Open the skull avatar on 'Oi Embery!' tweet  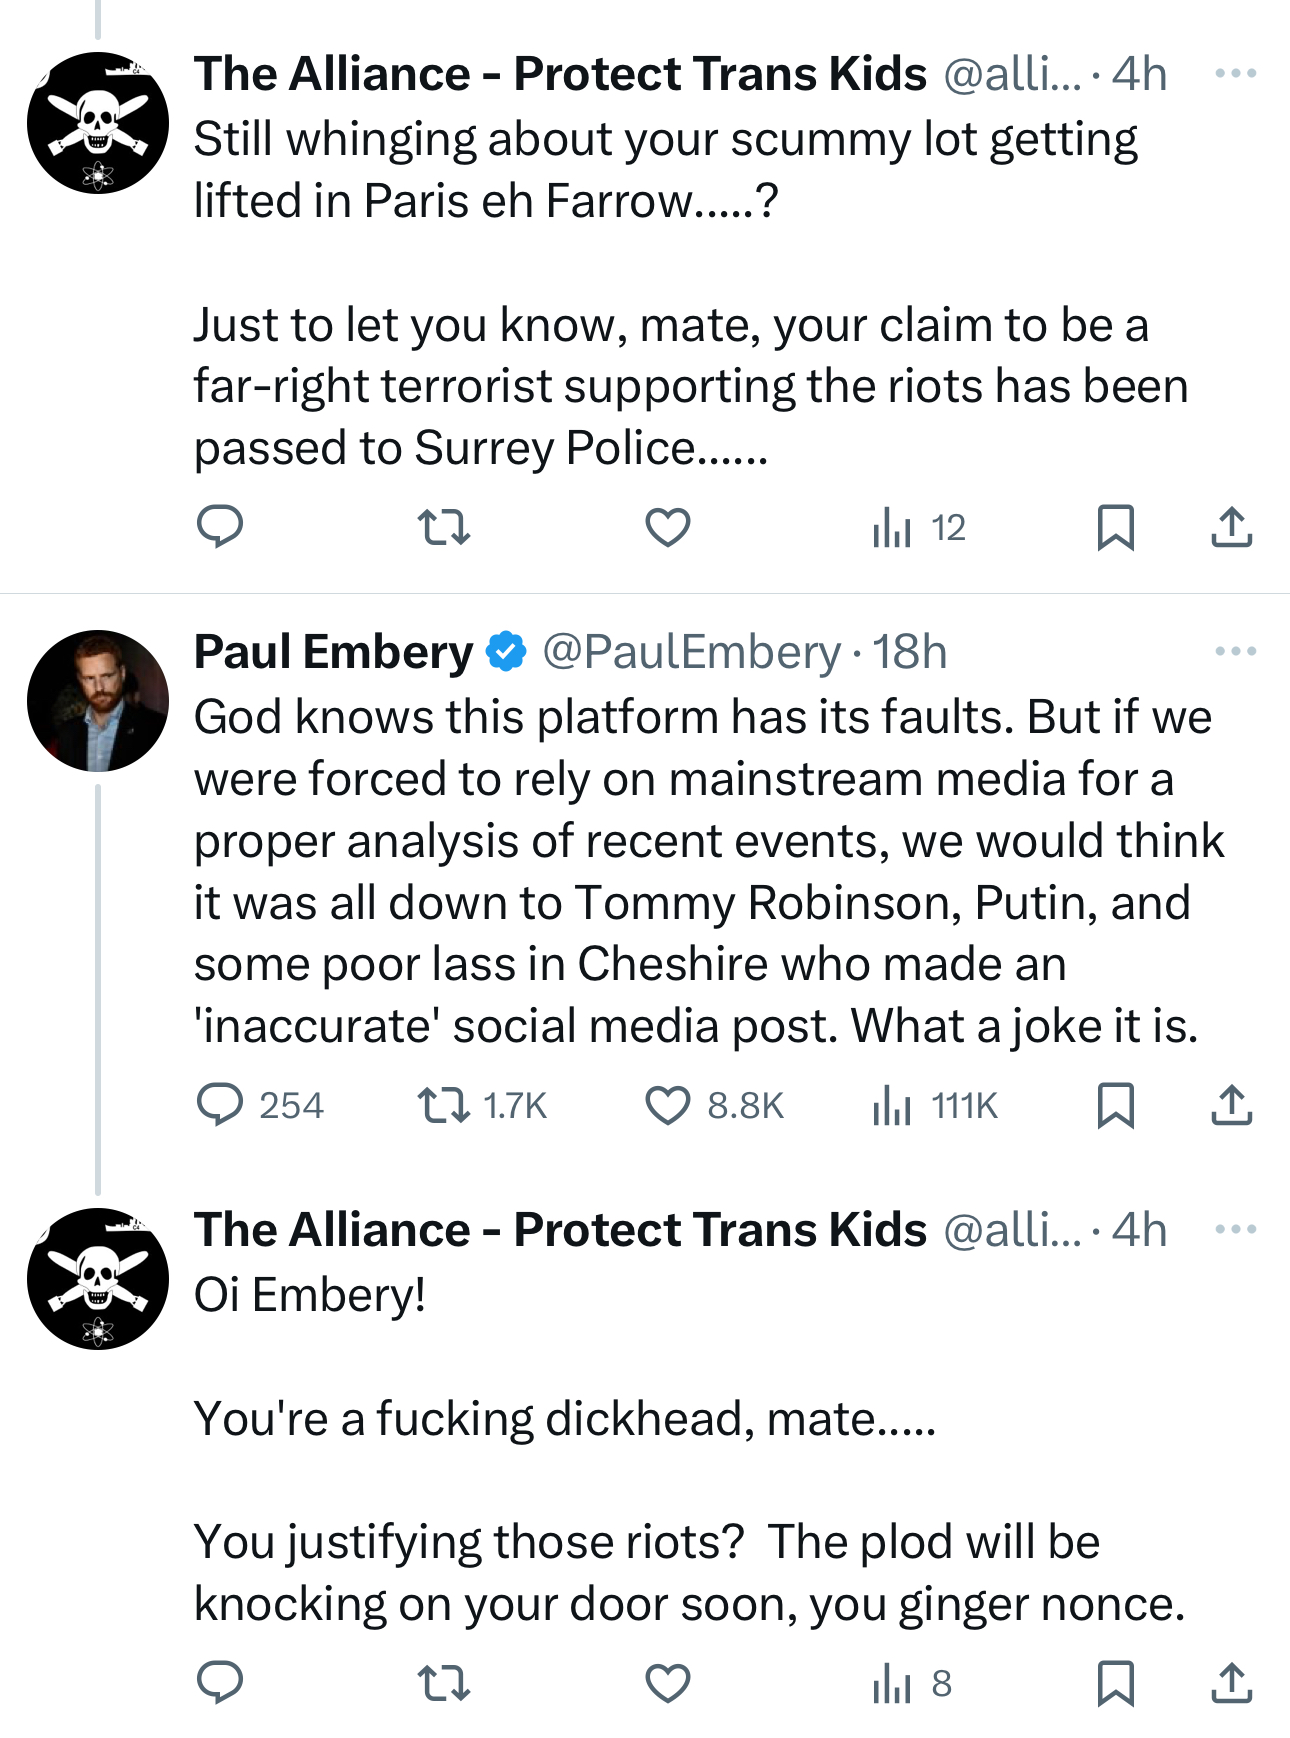pos(98,1278)
